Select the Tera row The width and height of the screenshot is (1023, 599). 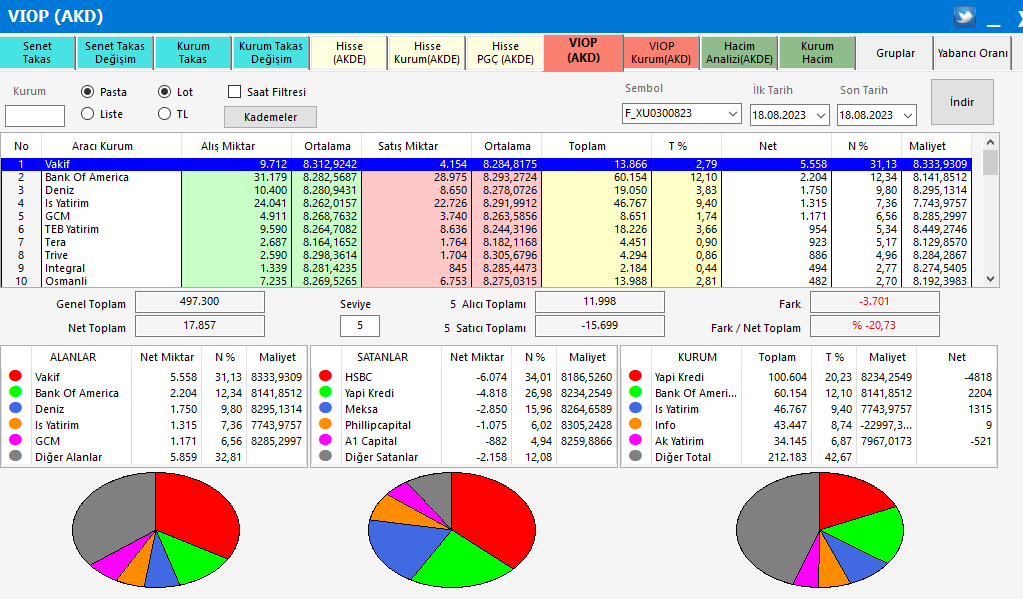tap(486, 242)
